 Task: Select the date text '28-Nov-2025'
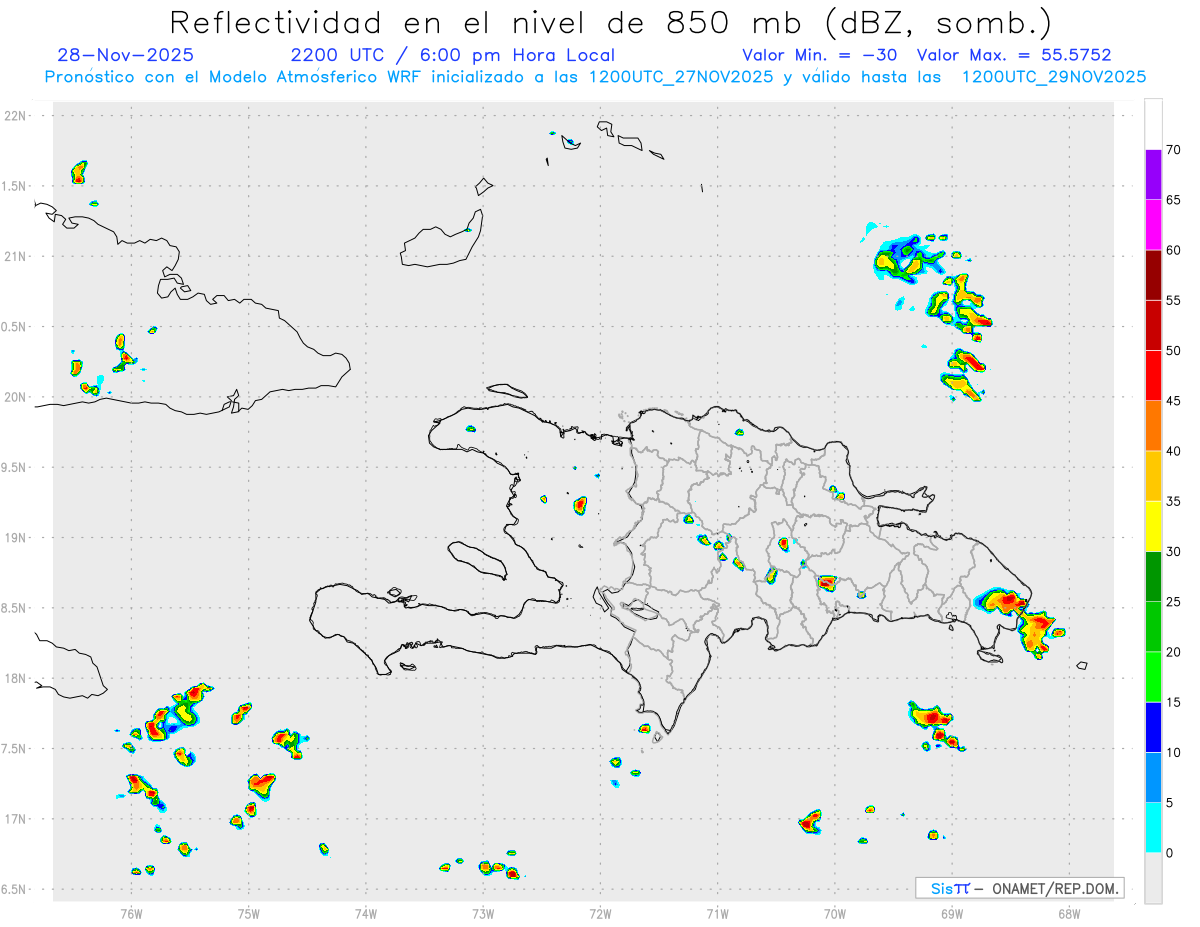[126, 55]
